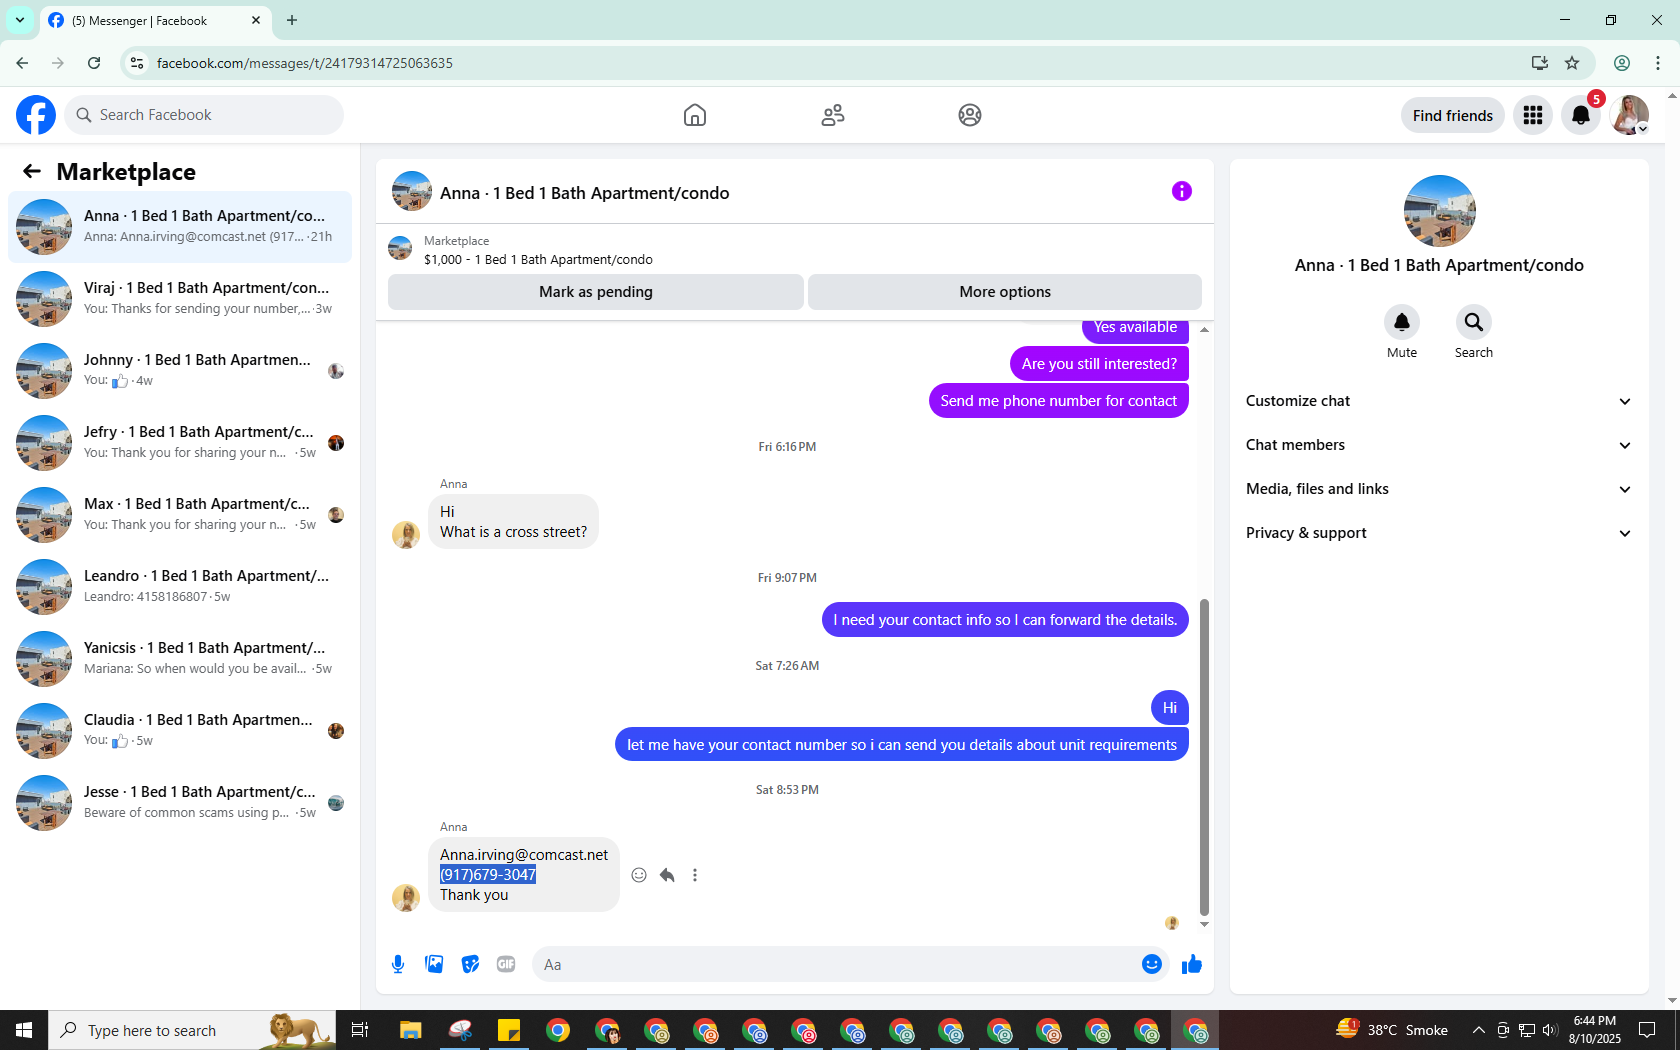Show hidden system tray icons
Image resolution: width=1680 pixels, height=1050 pixels.
point(1478,1030)
